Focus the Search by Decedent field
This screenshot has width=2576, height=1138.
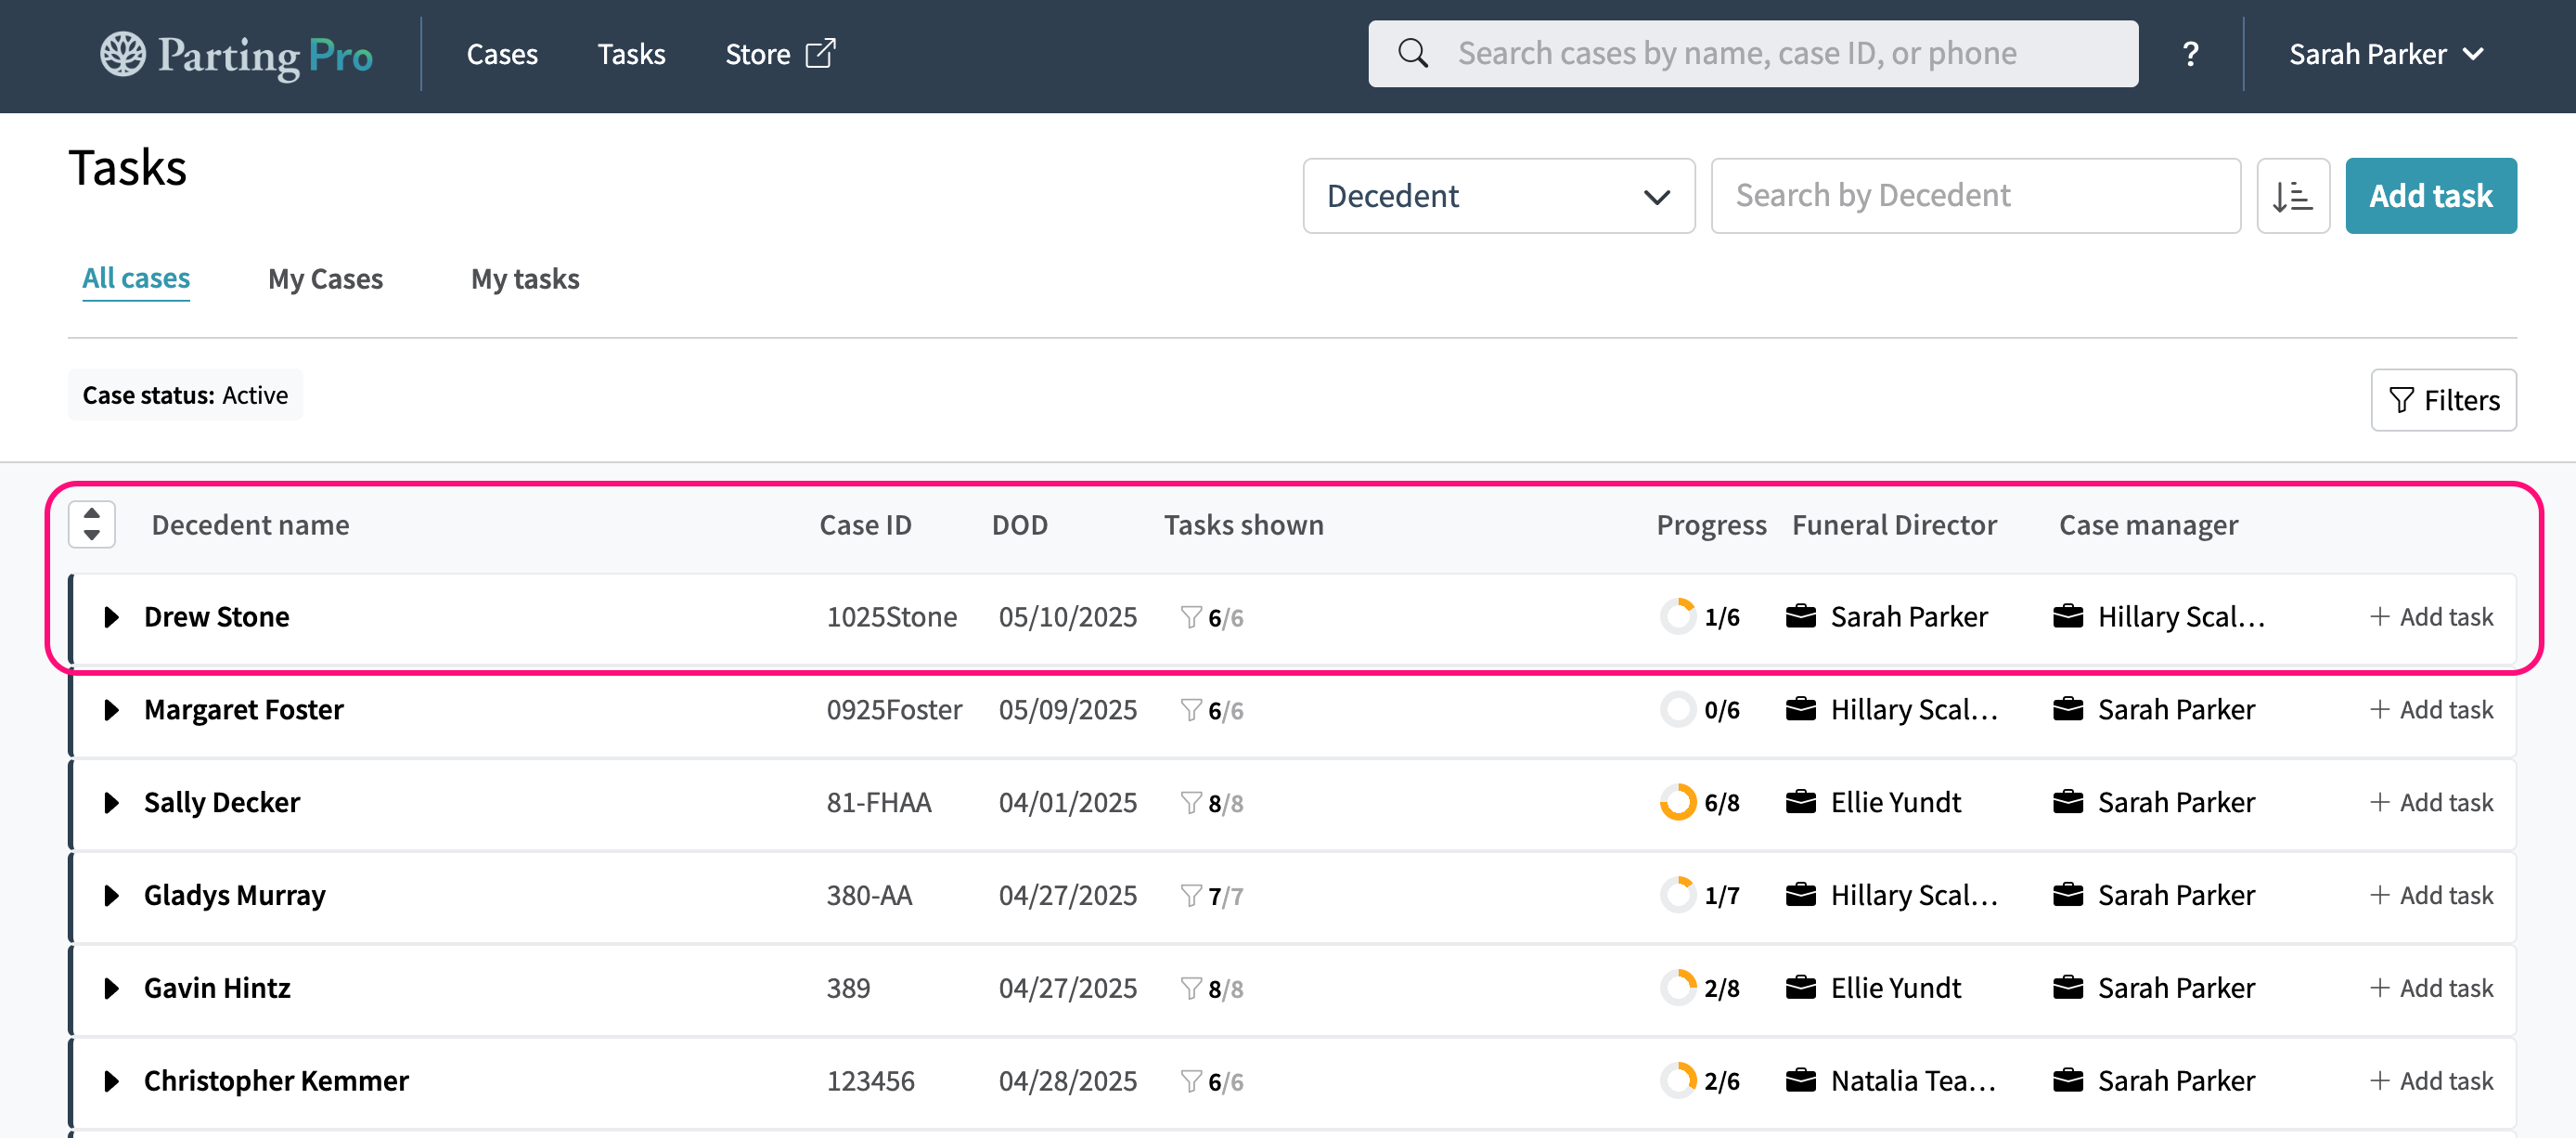click(1975, 196)
